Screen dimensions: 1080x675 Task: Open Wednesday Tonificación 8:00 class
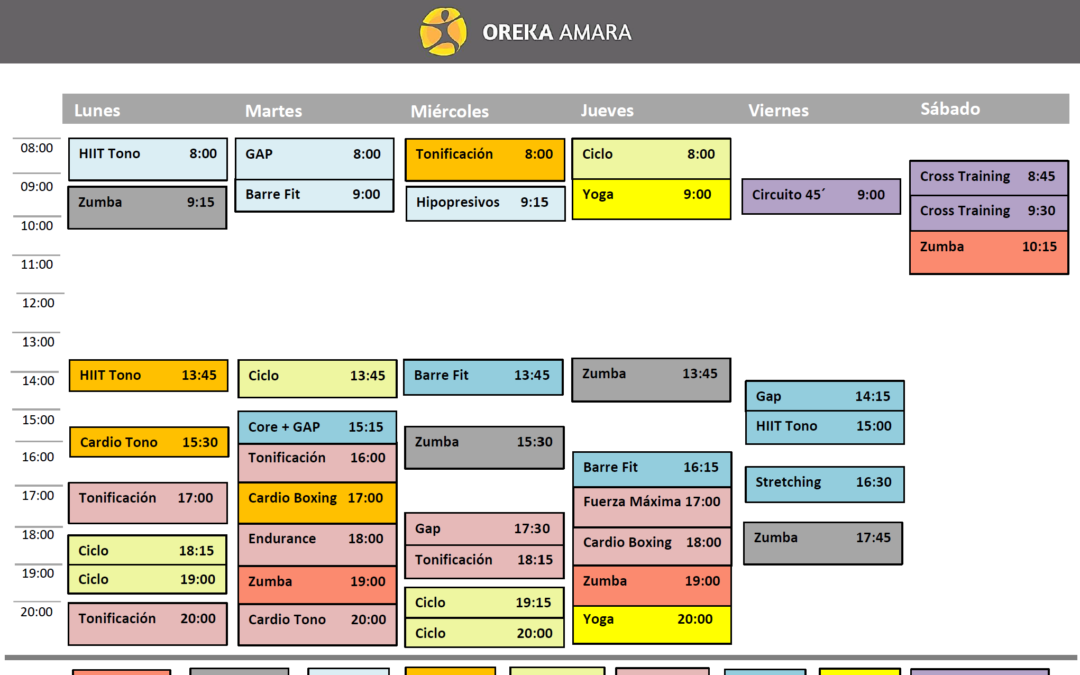pyautogui.click(x=485, y=160)
